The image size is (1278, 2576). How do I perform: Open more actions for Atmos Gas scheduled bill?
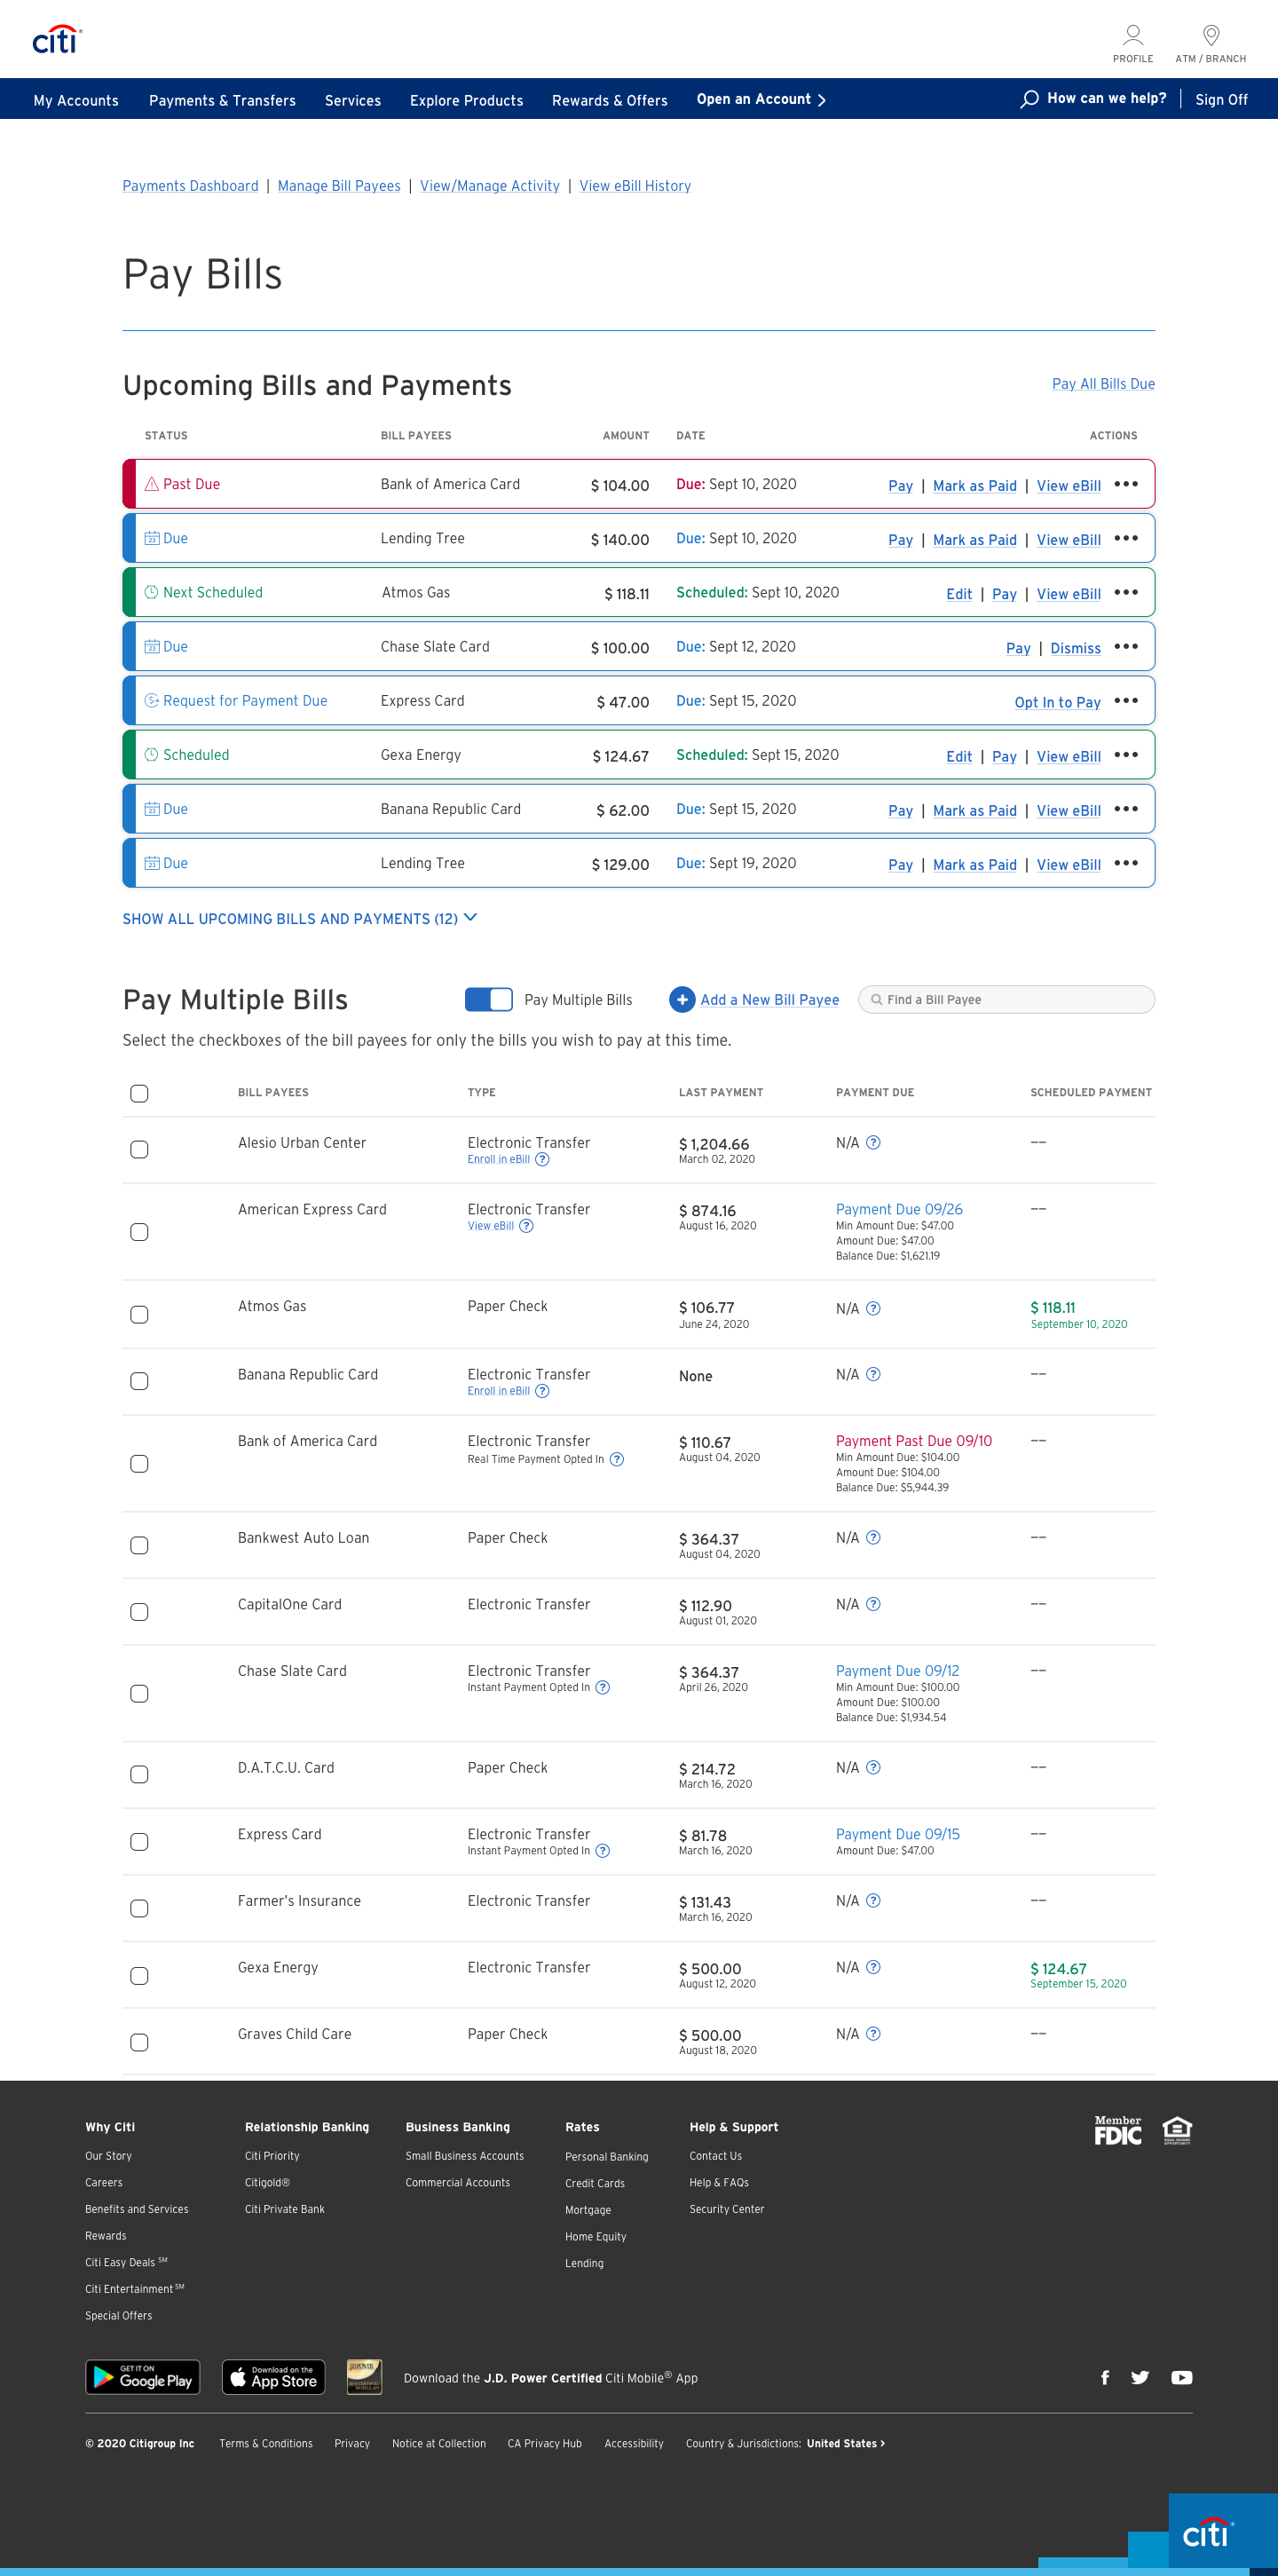point(1126,592)
